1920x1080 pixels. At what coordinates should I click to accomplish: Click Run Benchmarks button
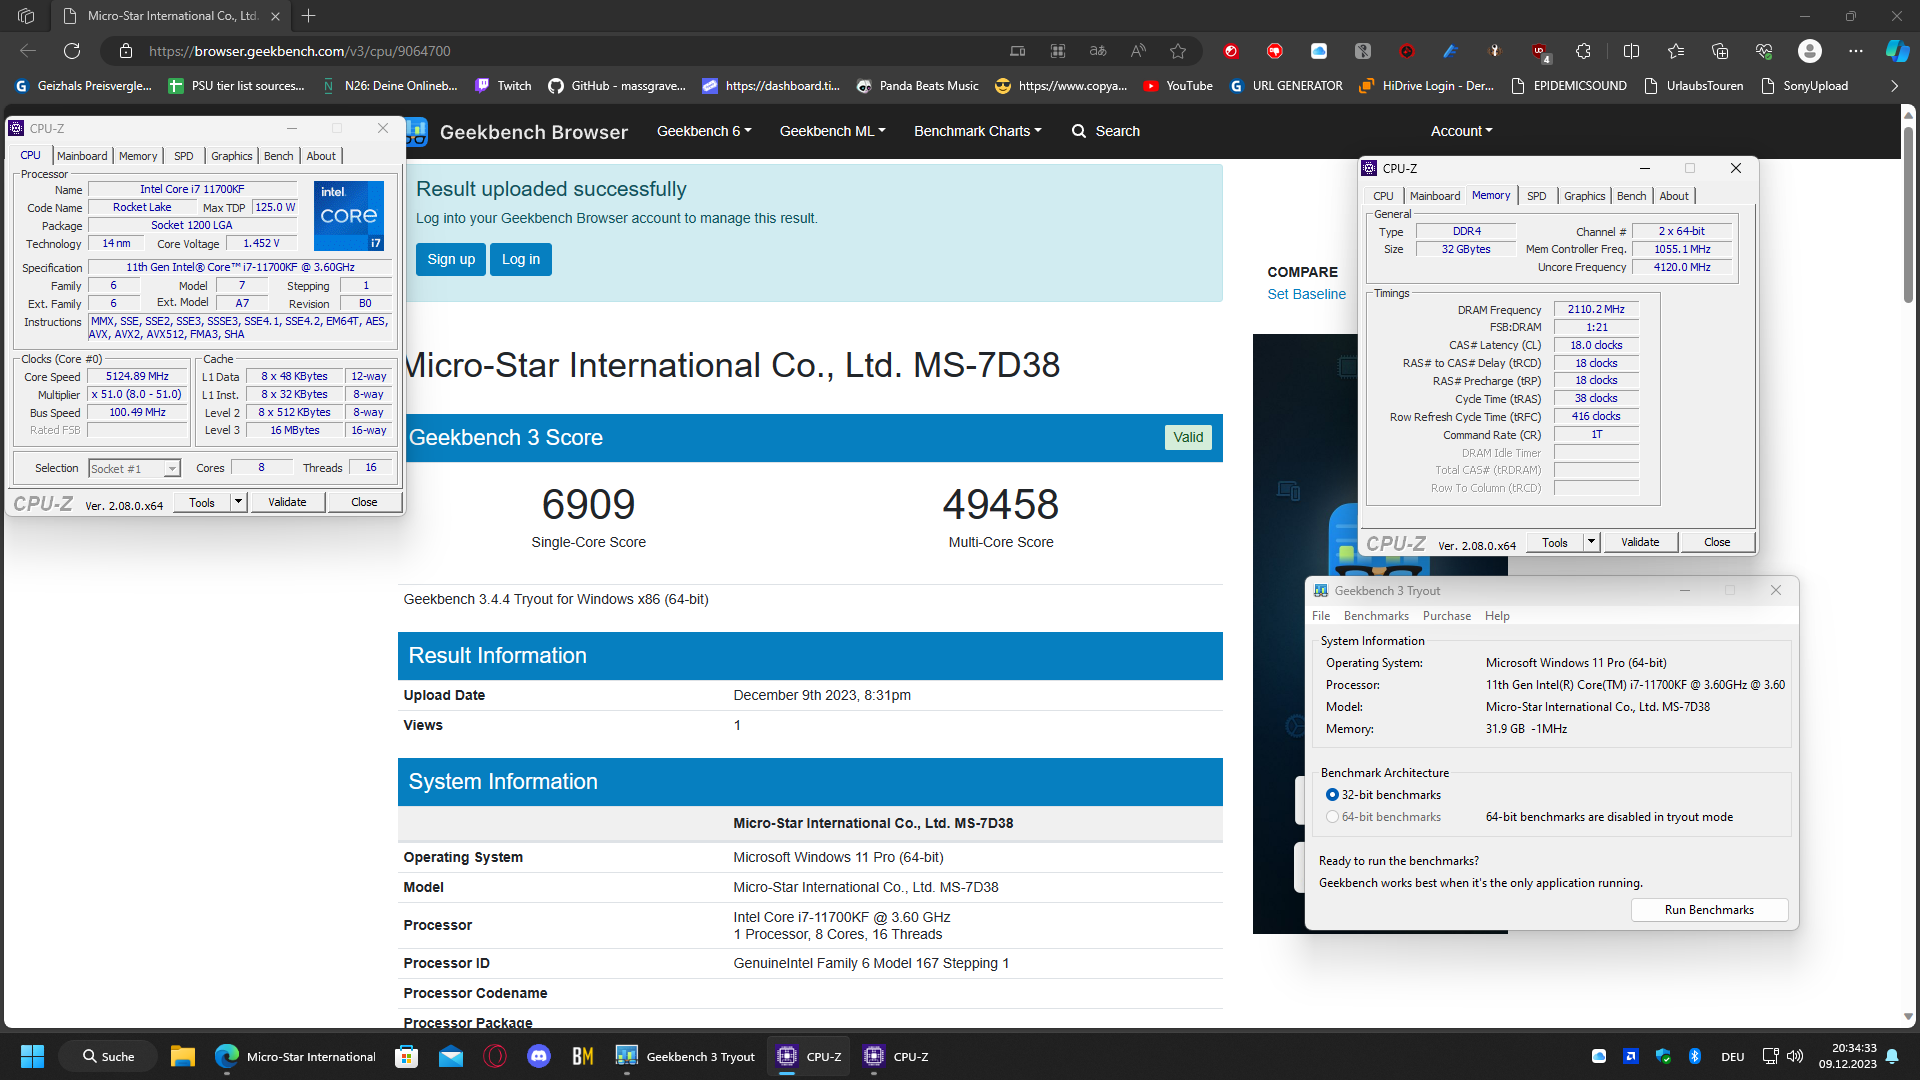[x=1709, y=910]
